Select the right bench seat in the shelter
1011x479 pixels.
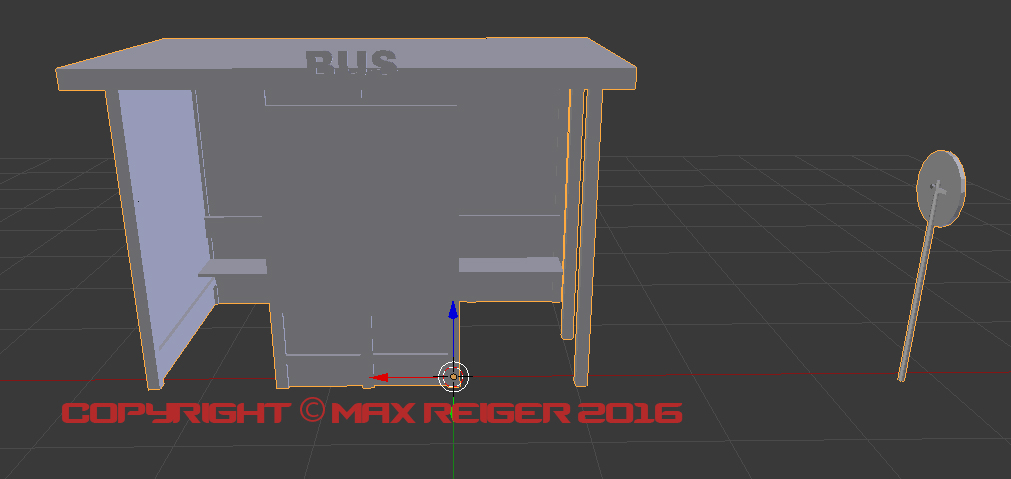tap(510, 264)
